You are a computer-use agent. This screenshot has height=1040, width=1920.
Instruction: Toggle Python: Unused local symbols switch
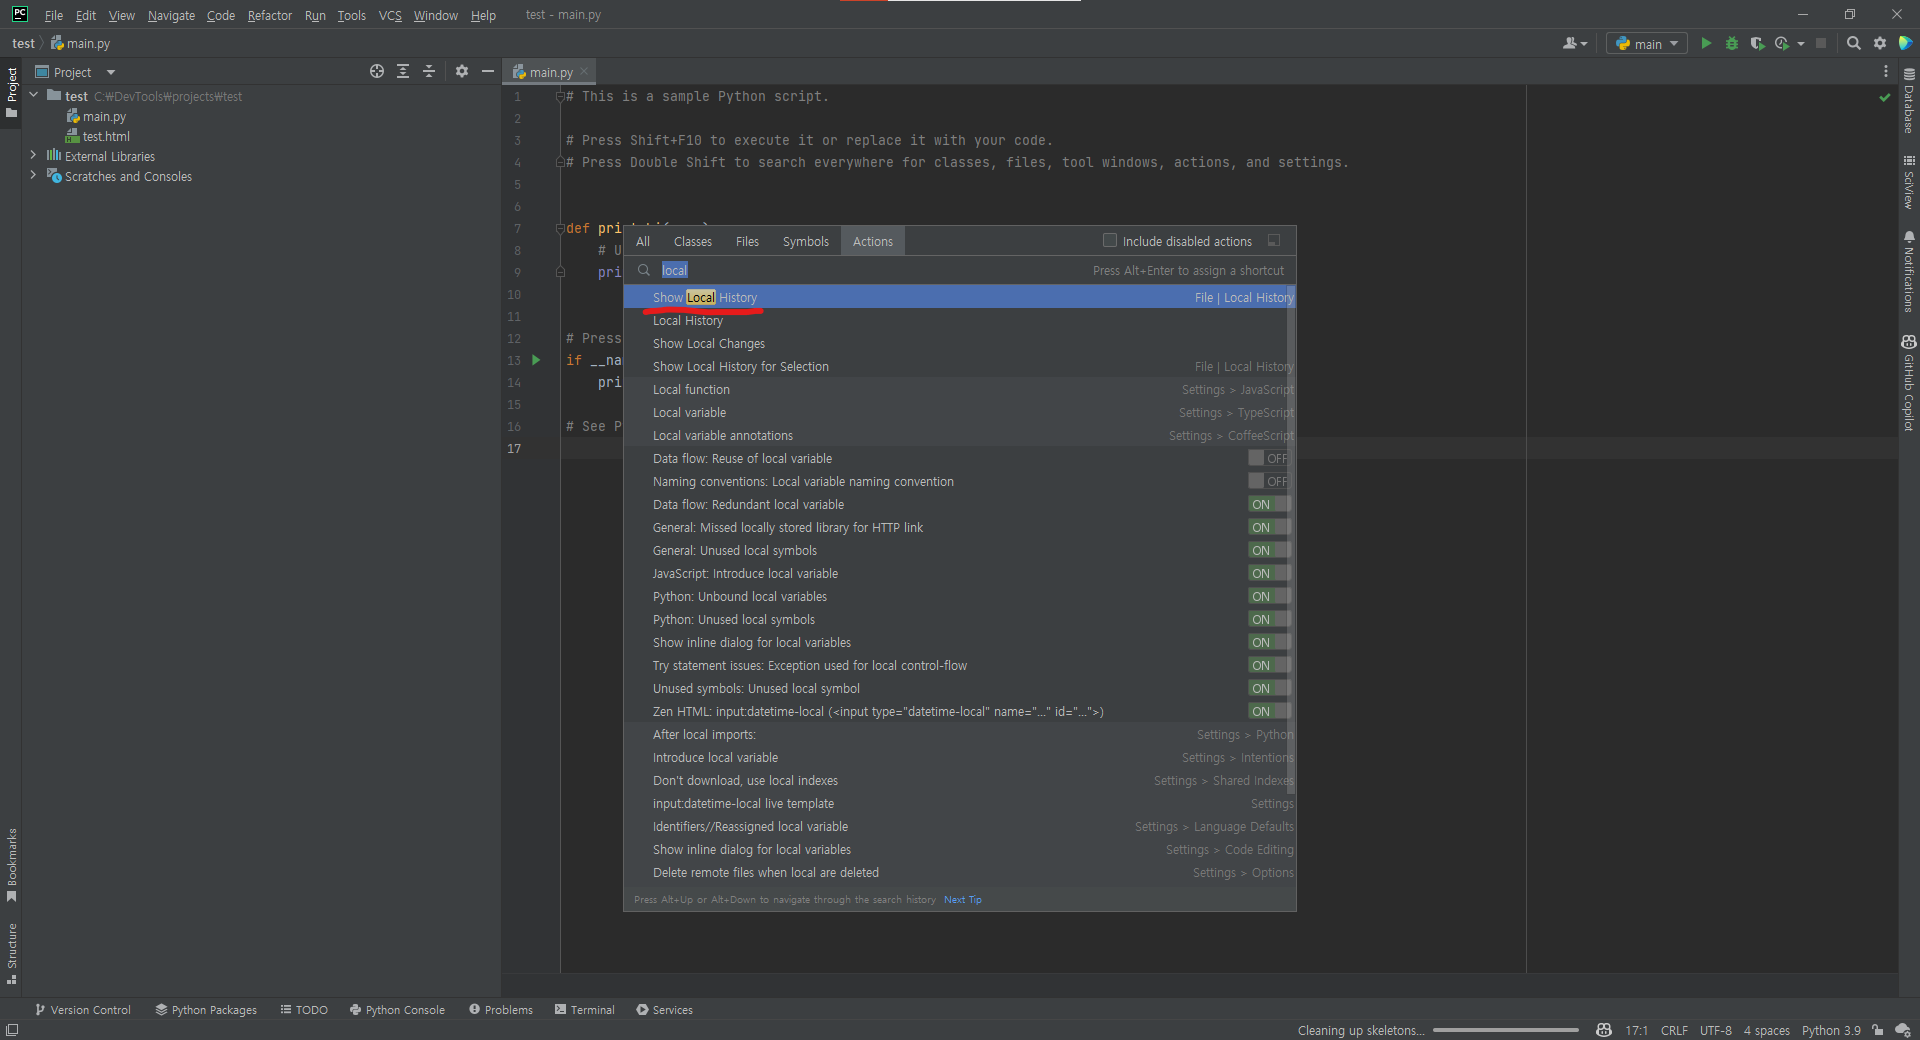(x=1269, y=619)
